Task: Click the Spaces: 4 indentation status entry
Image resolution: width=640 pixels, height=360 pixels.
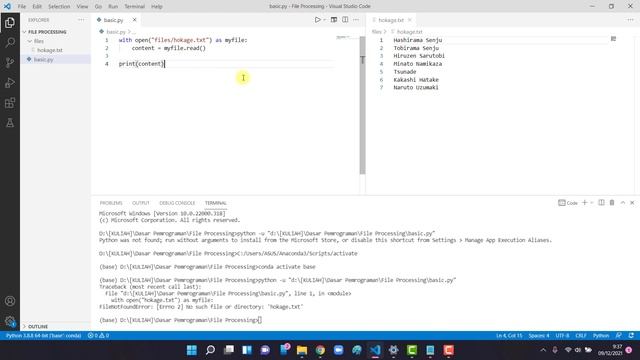Action: tap(539, 336)
